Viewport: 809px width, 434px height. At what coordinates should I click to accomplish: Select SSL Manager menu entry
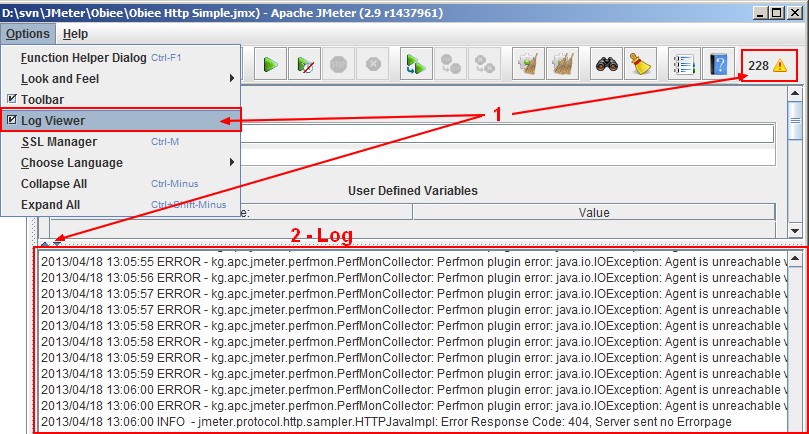click(59, 141)
